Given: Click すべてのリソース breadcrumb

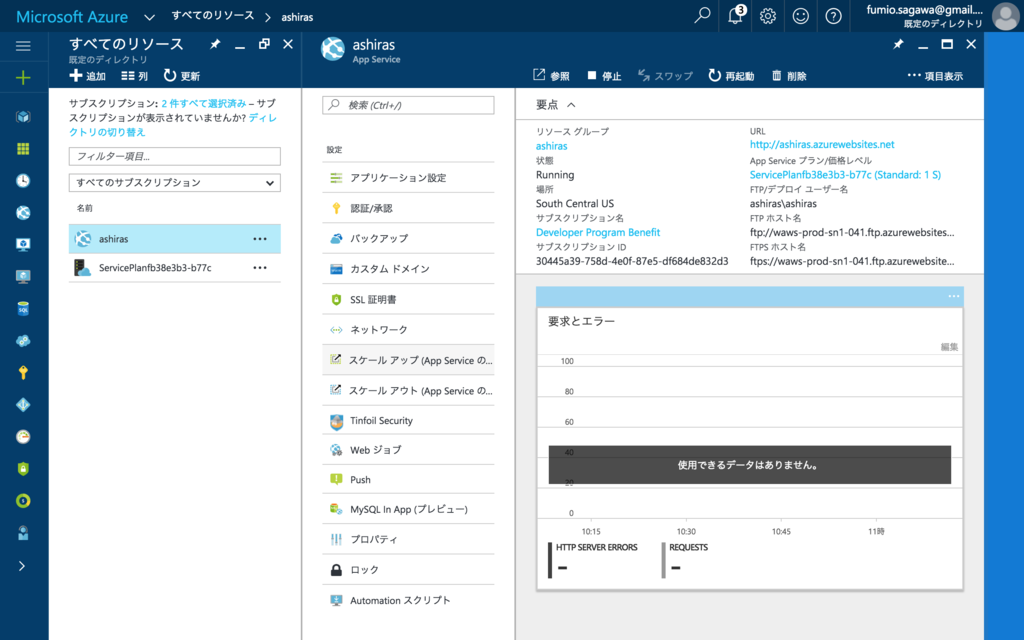Looking at the screenshot, I should 212,16.
